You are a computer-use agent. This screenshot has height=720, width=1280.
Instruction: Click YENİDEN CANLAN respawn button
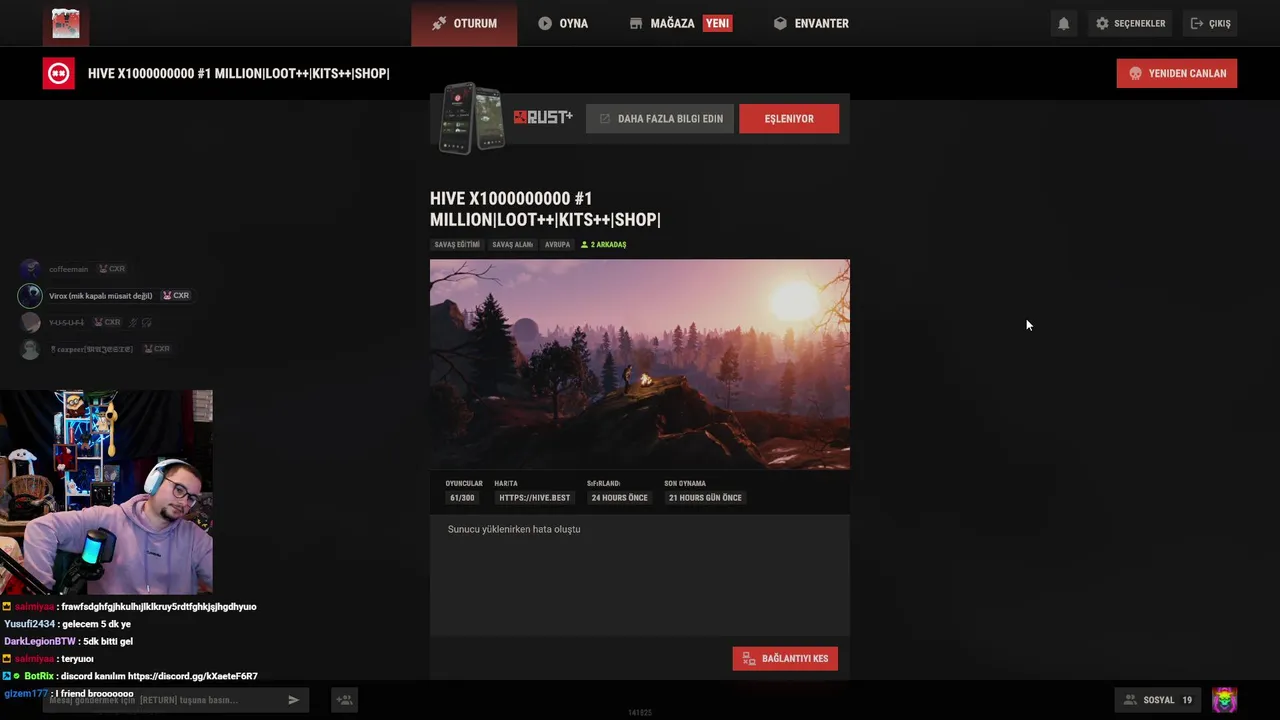click(x=1177, y=73)
